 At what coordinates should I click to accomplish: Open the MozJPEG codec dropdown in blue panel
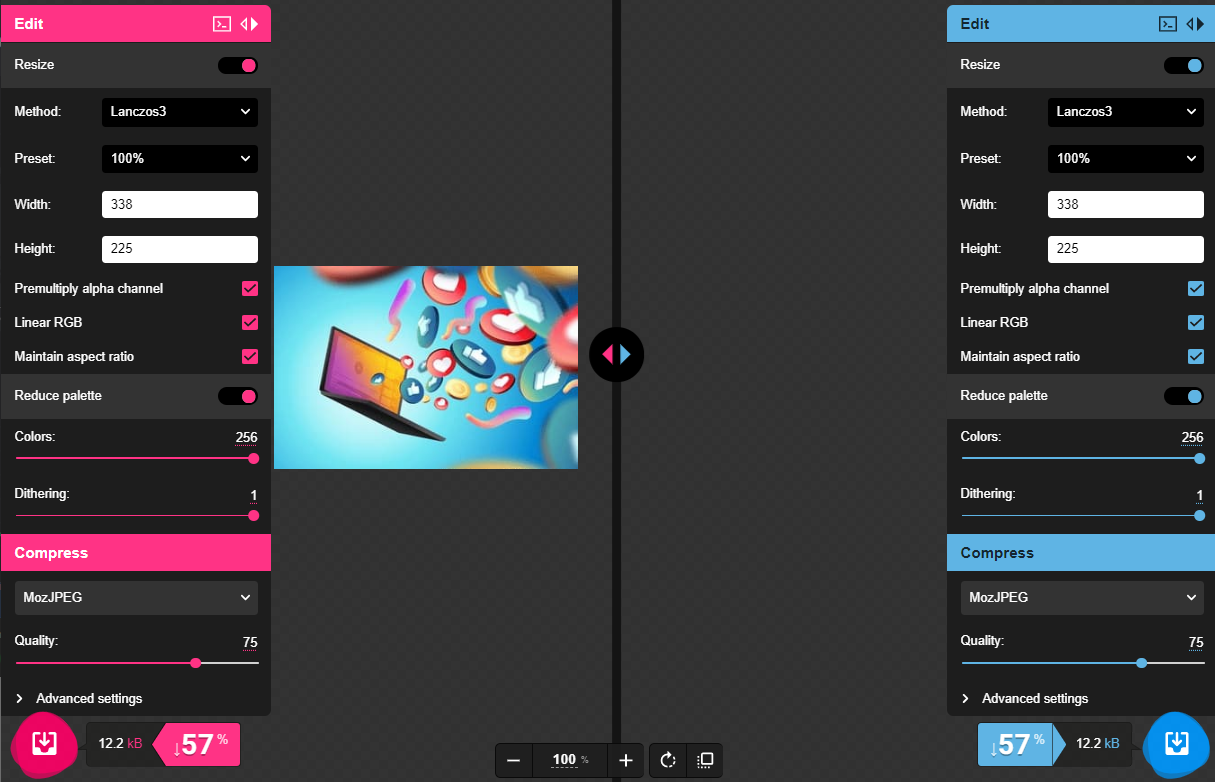pos(1082,598)
